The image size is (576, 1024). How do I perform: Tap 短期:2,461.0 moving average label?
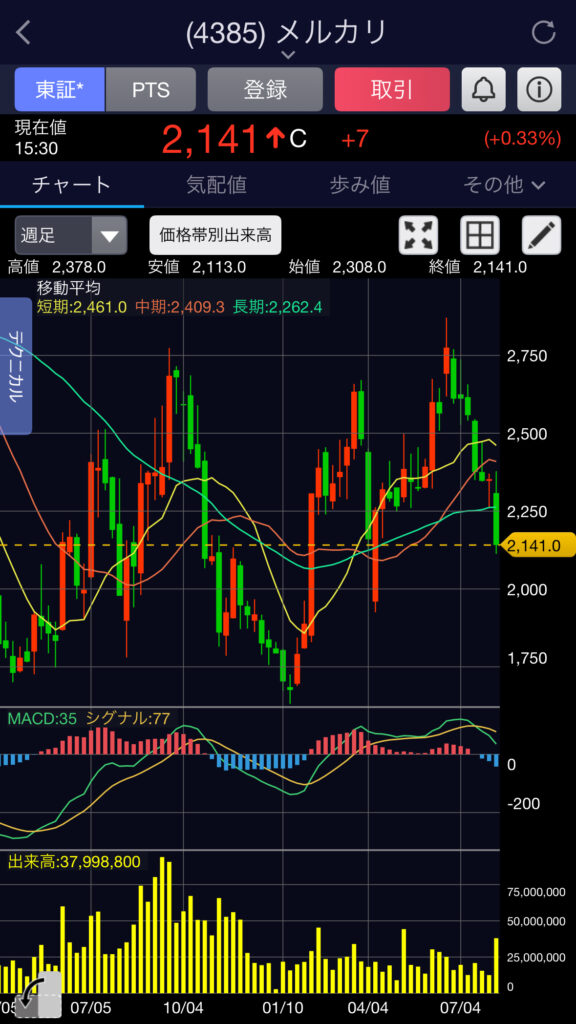(82, 307)
